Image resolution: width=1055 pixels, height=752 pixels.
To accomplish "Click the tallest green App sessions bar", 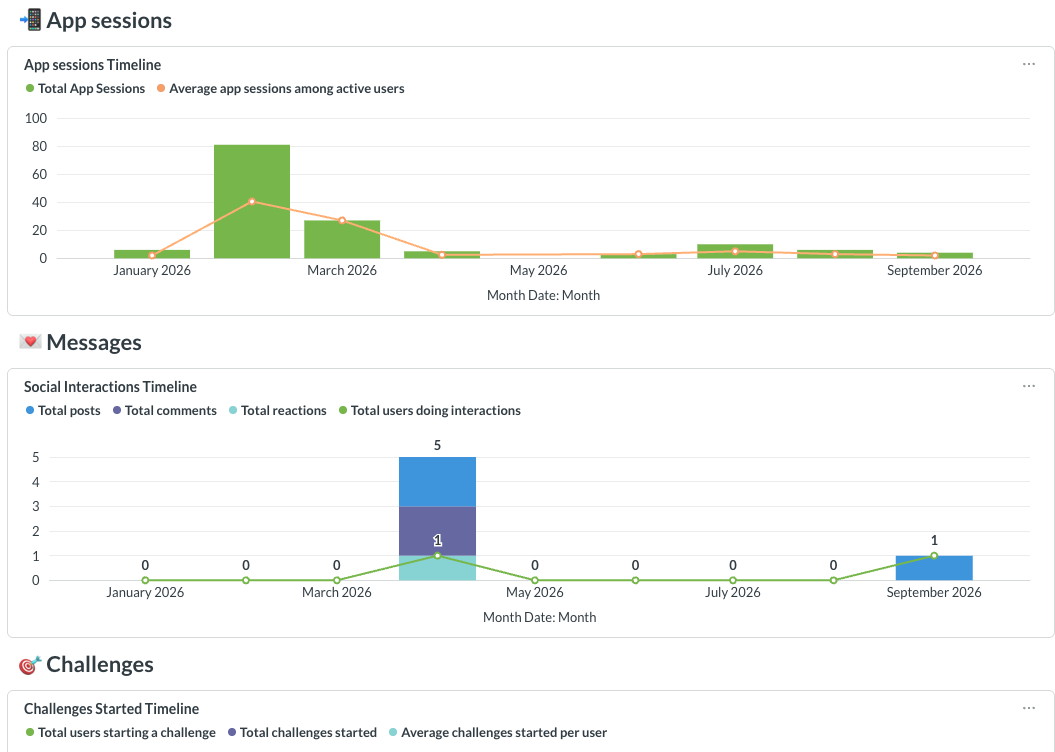I will pyautogui.click(x=252, y=201).
